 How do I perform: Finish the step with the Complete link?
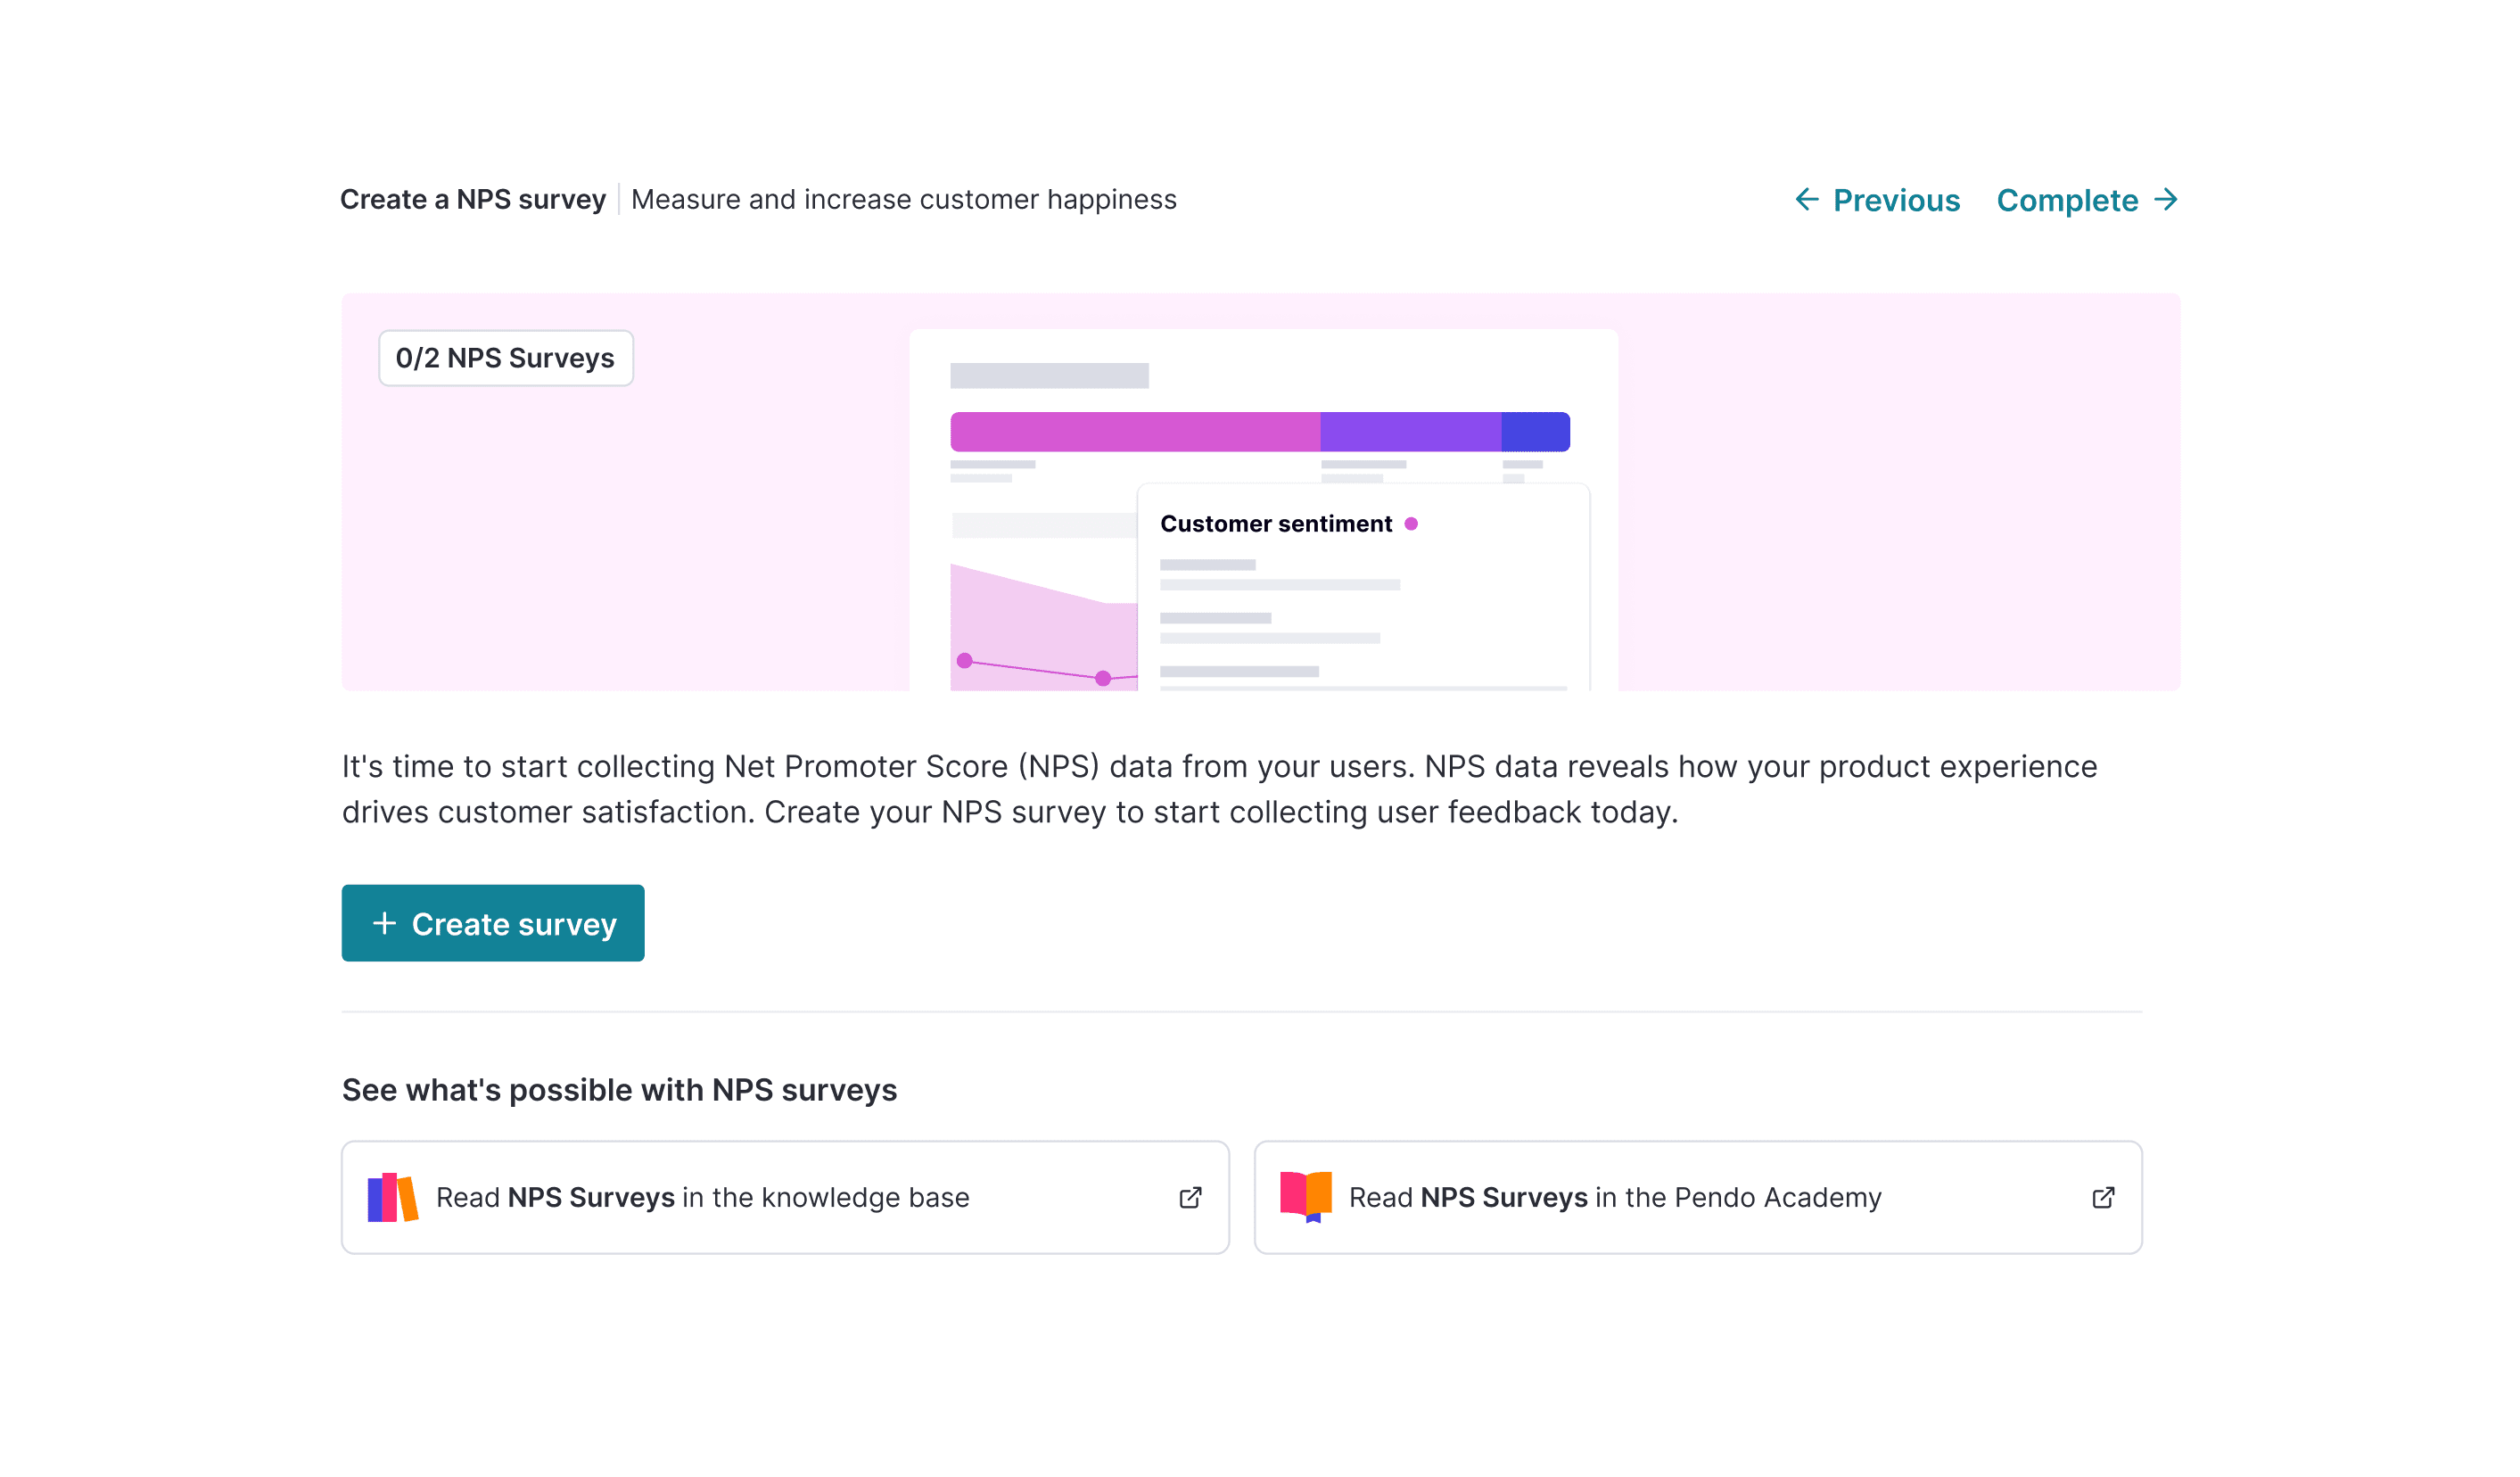coord(2067,200)
